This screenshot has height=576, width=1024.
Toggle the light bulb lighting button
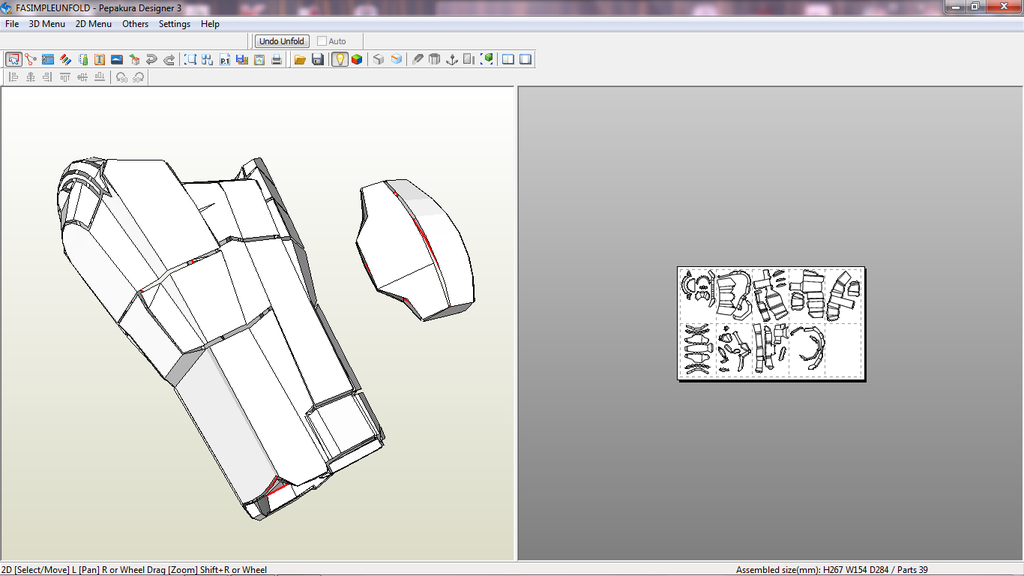340,60
